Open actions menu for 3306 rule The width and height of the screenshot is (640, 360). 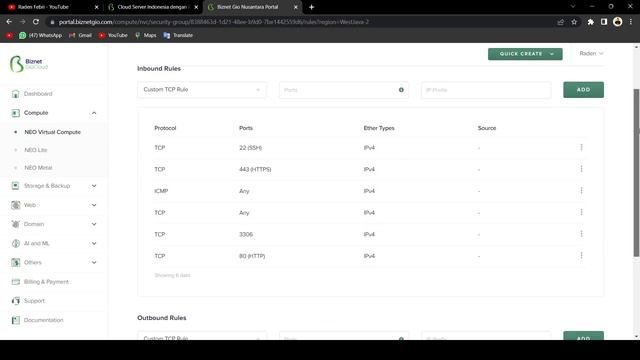tap(581, 234)
